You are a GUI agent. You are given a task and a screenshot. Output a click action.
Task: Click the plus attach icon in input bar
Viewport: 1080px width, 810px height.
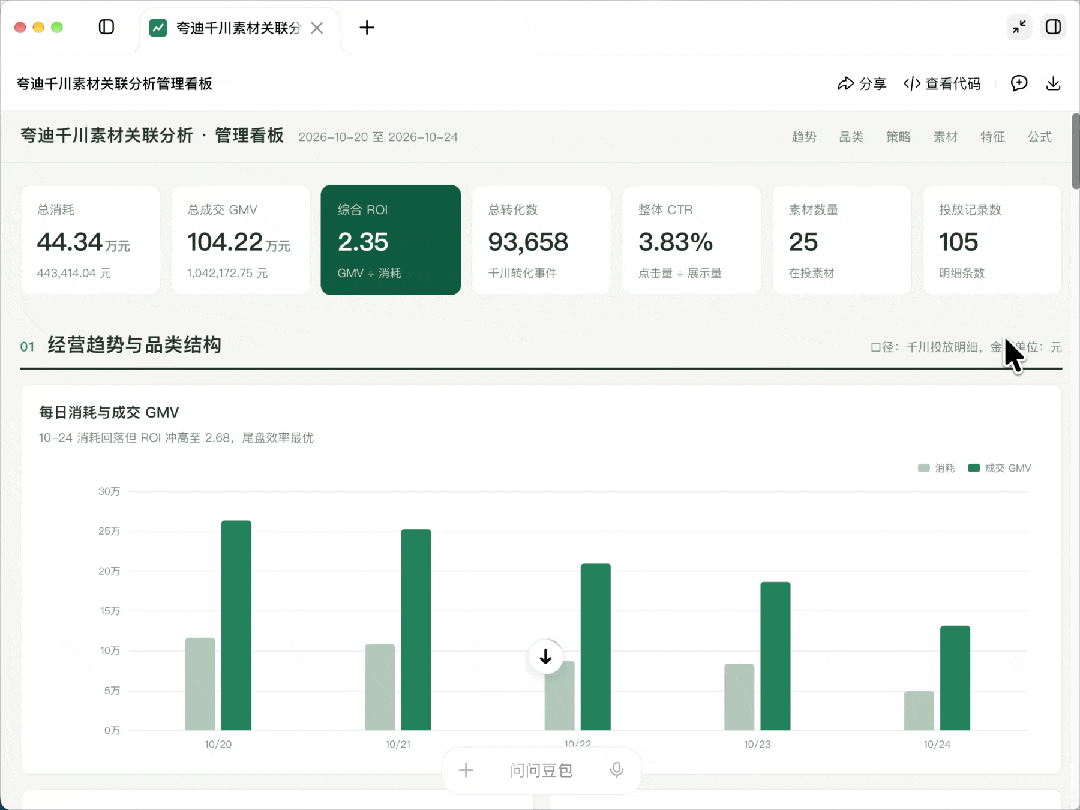[466, 770]
